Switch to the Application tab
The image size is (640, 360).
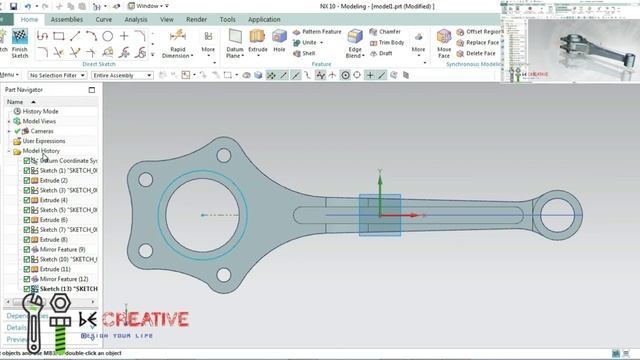(264, 20)
